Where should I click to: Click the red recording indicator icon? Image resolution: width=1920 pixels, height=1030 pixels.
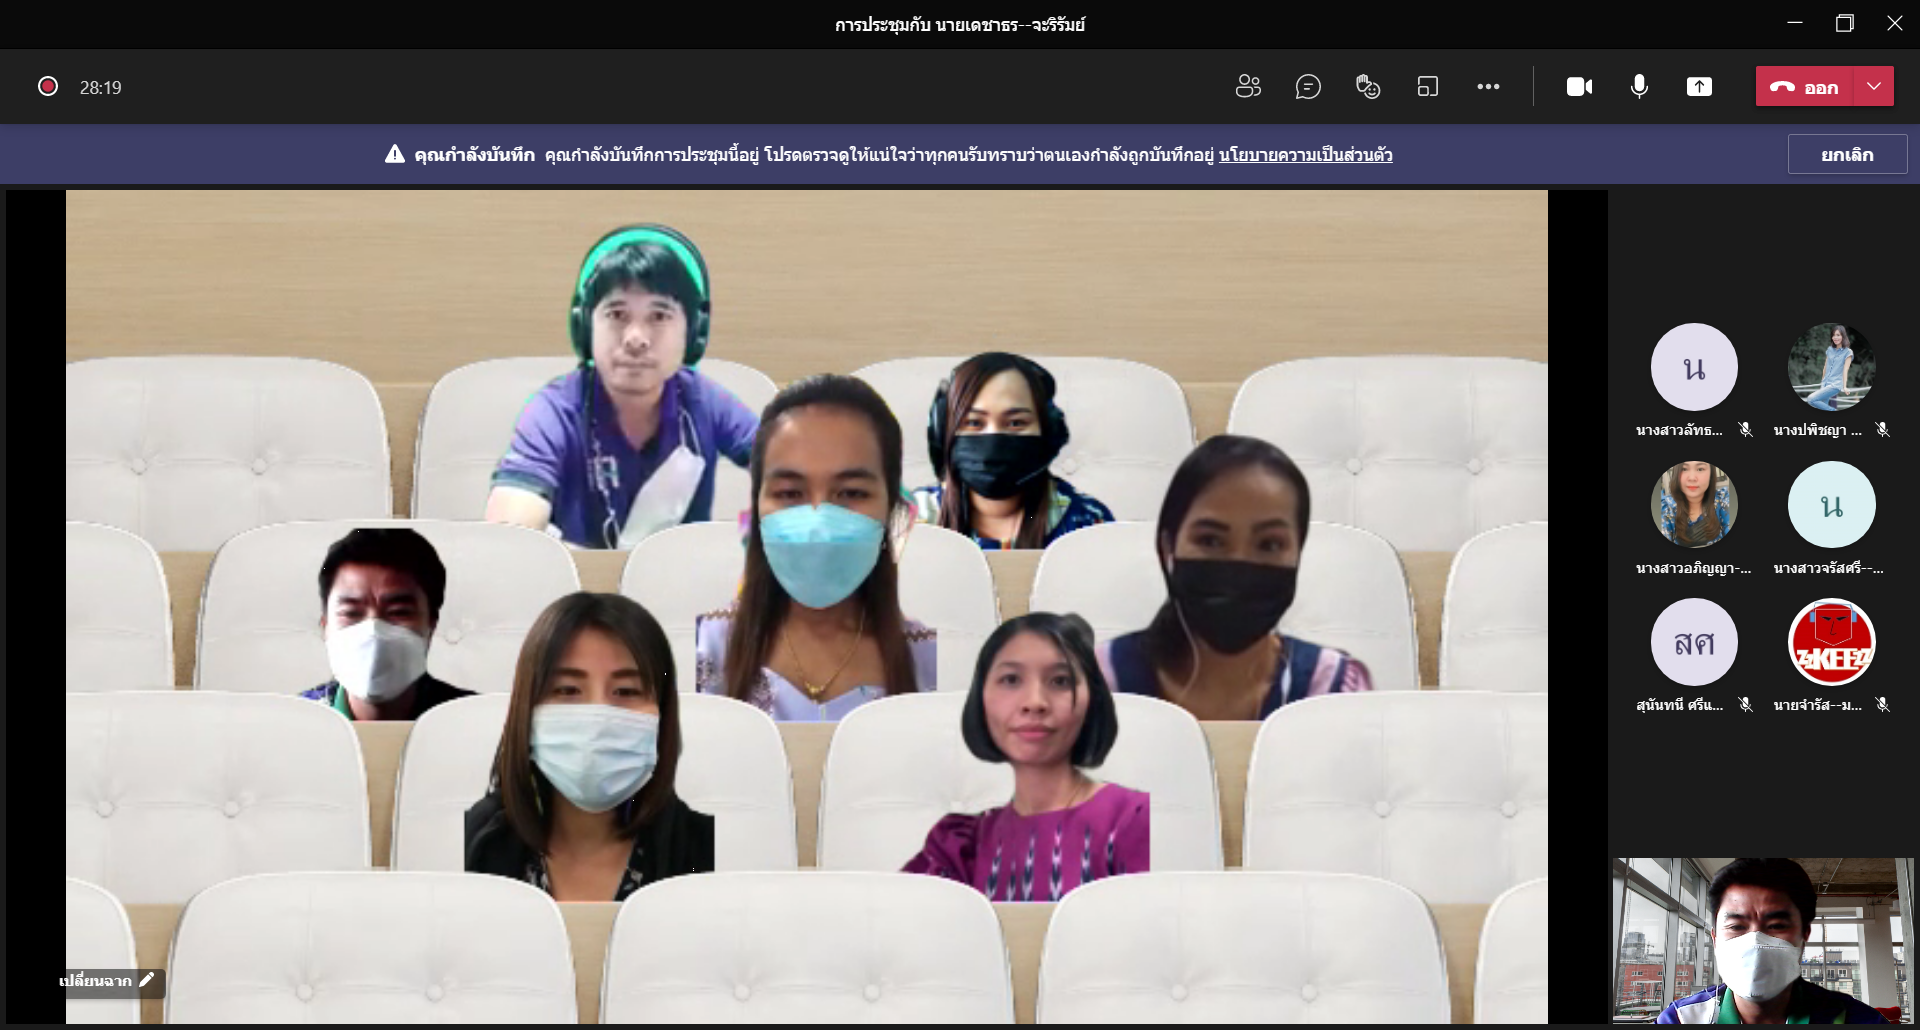pos(48,87)
